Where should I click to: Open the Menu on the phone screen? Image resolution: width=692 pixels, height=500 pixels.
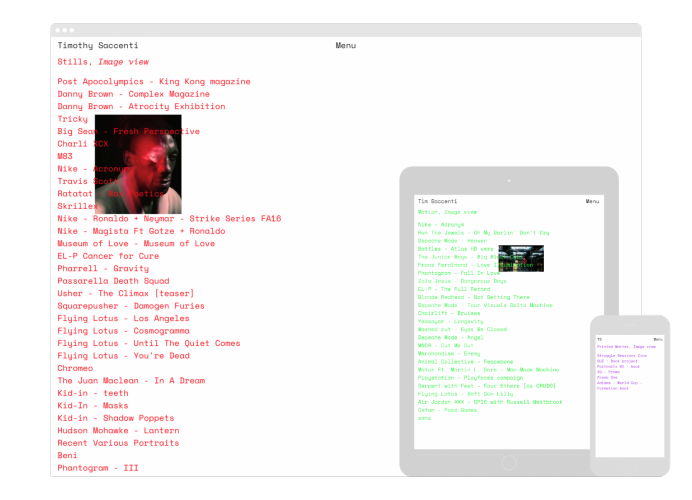658,339
